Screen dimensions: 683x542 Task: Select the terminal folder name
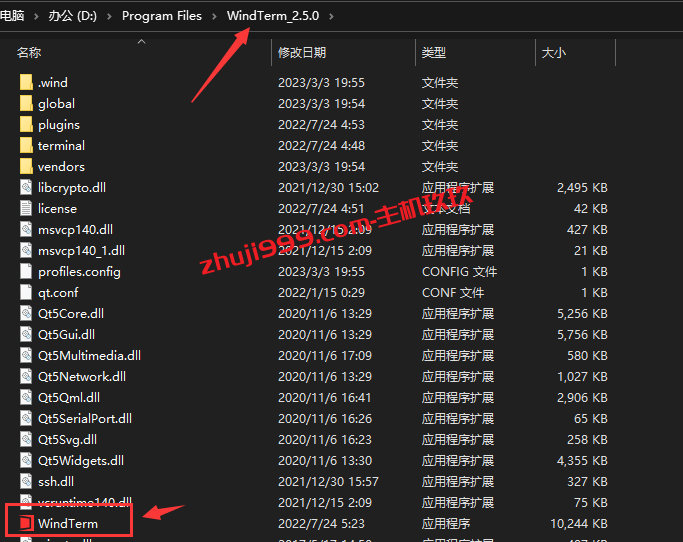pos(61,146)
